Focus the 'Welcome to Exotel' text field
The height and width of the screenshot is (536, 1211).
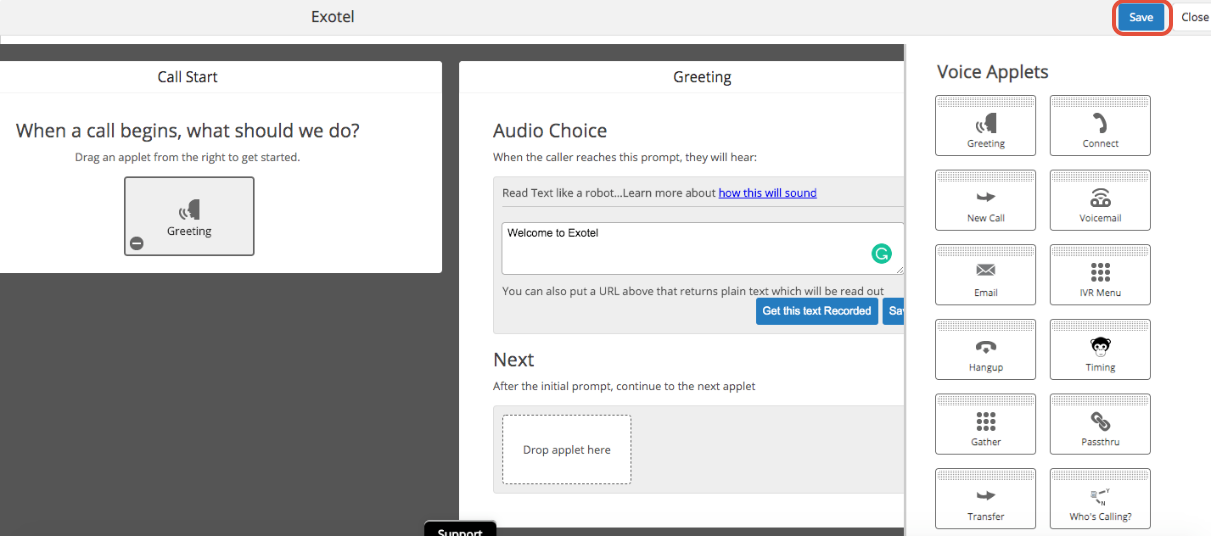tap(703, 248)
